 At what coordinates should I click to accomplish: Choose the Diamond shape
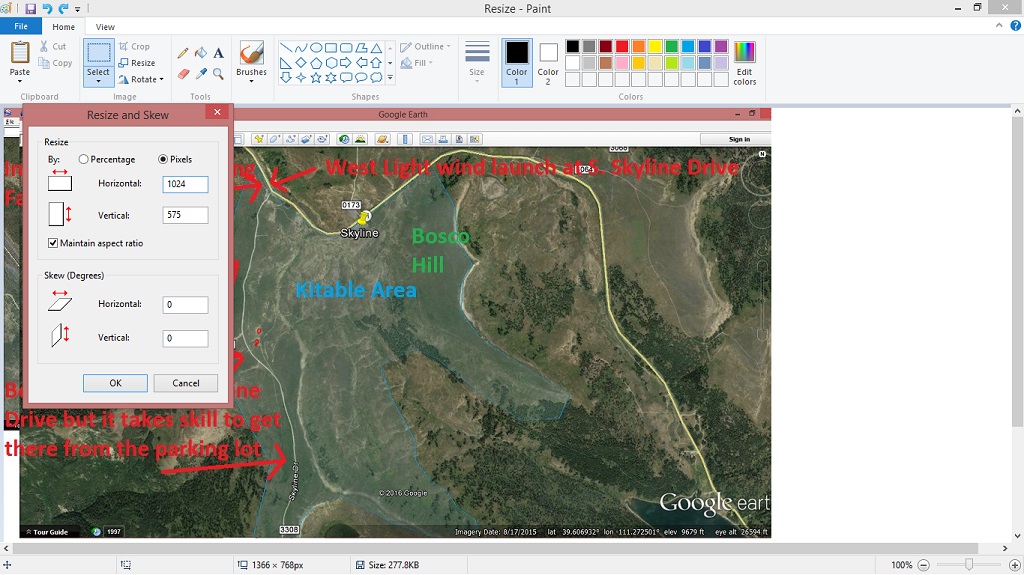pyautogui.click(x=300, y=63)
